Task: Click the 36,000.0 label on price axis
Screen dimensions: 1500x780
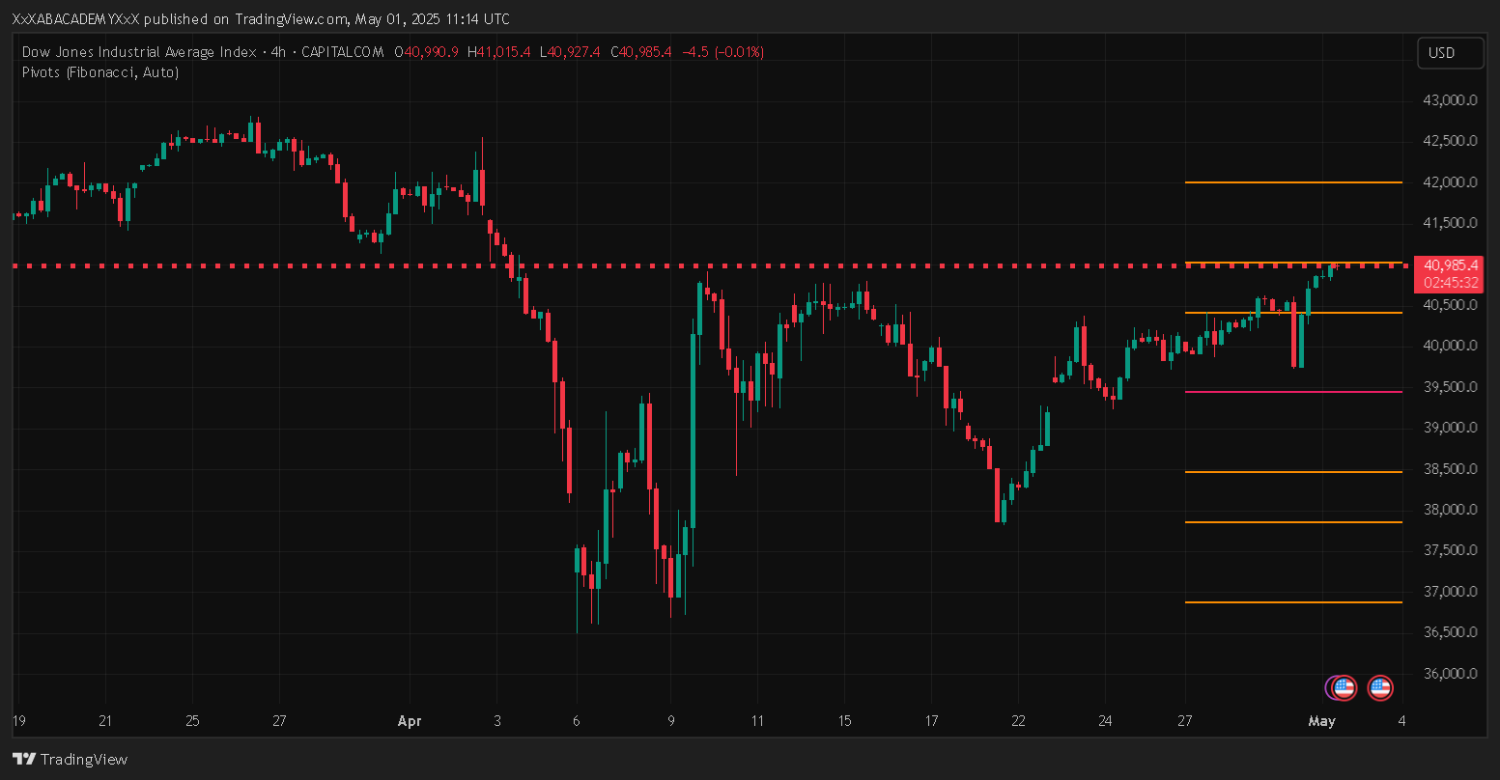Action: (x=1449, y=673)
